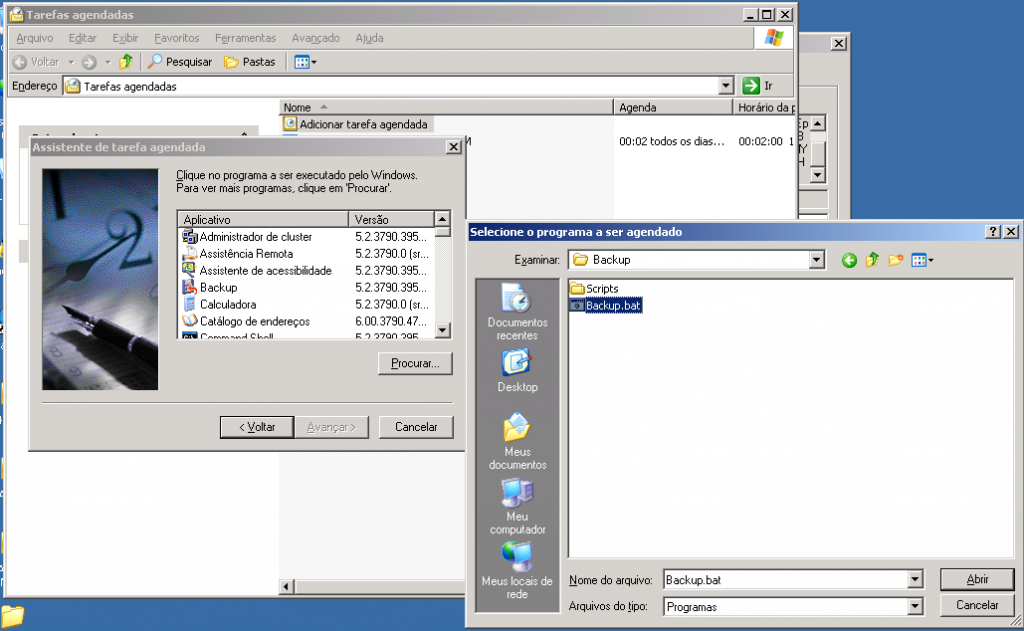Open the Pesquisar search tool

[180, 62]
